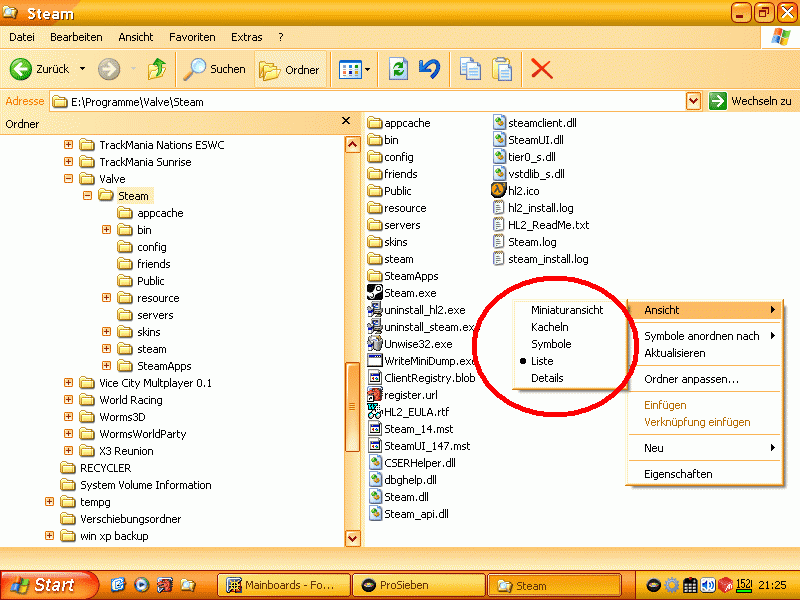Toggle the Ordner folder pane button
Screen dimensions: 800x600
[290, 69]
